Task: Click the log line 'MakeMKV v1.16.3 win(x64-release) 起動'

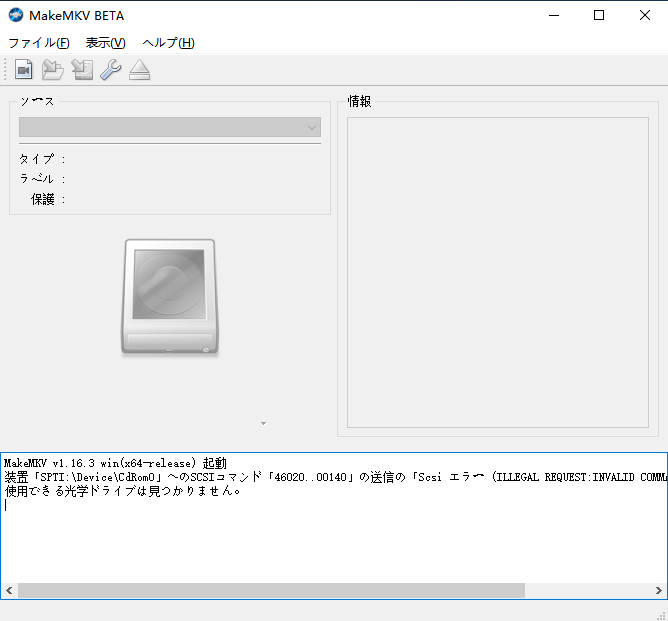Action: [115, 463]
